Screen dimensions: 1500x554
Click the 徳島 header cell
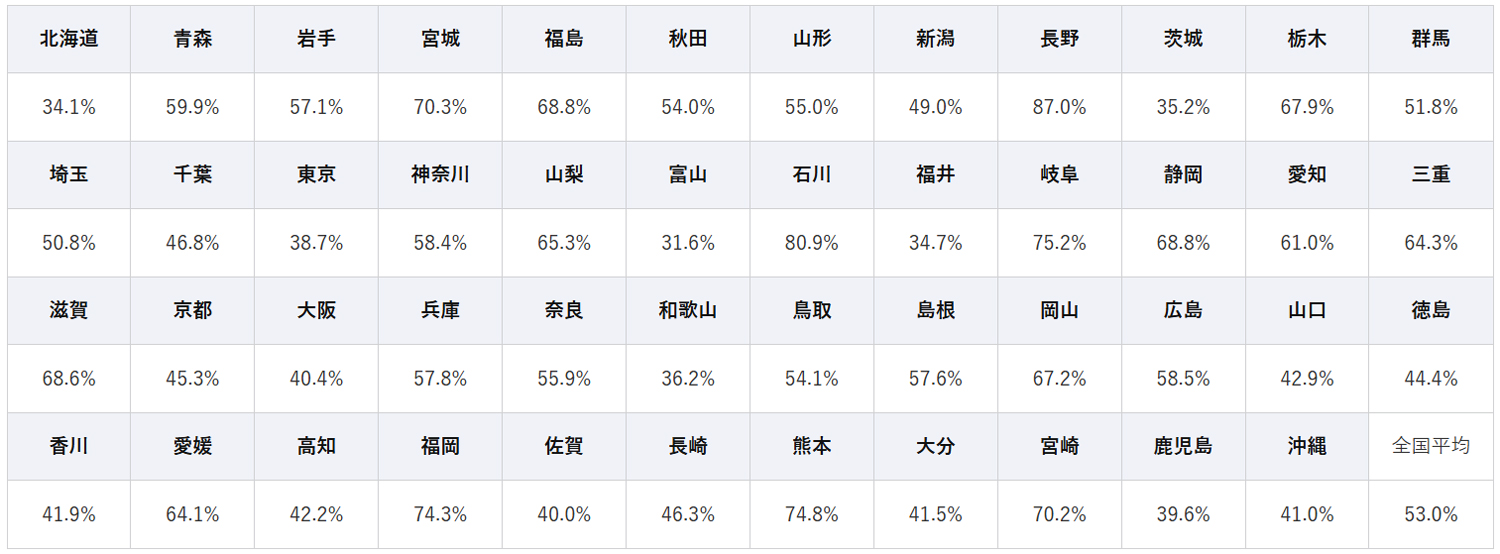[x=1431, y=311]
